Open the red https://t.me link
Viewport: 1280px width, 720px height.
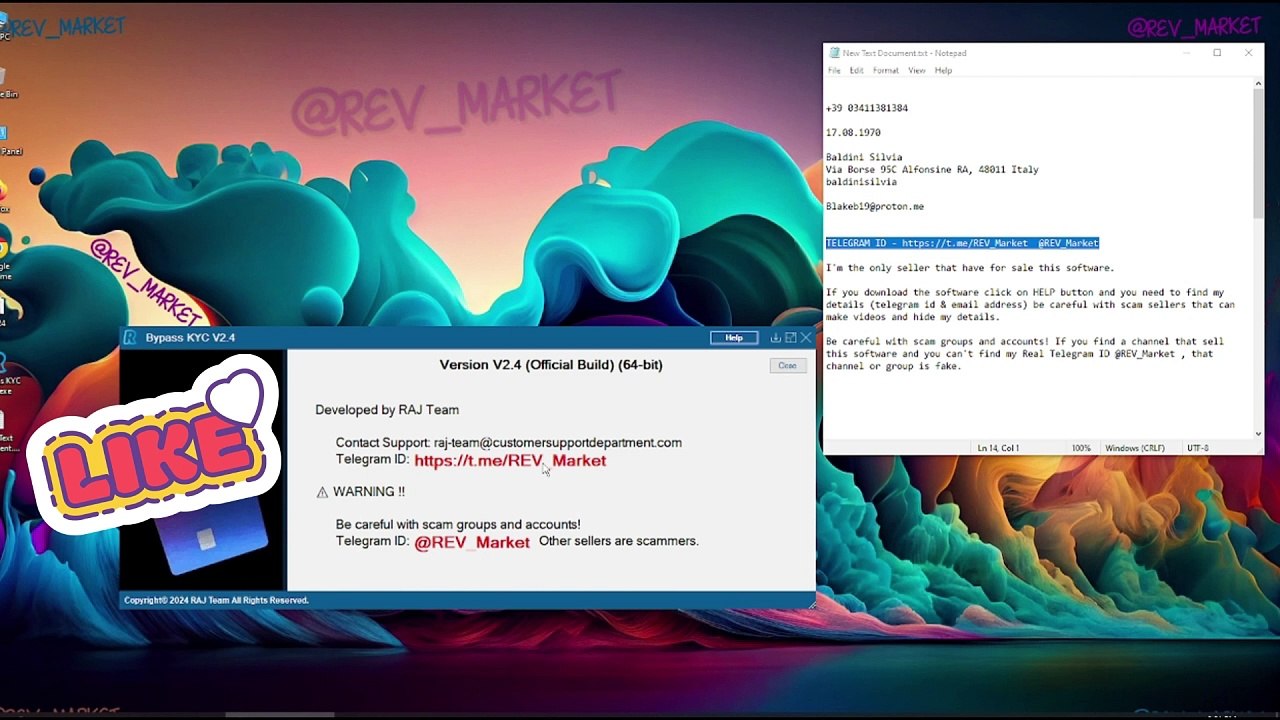(x=510, y=460)
